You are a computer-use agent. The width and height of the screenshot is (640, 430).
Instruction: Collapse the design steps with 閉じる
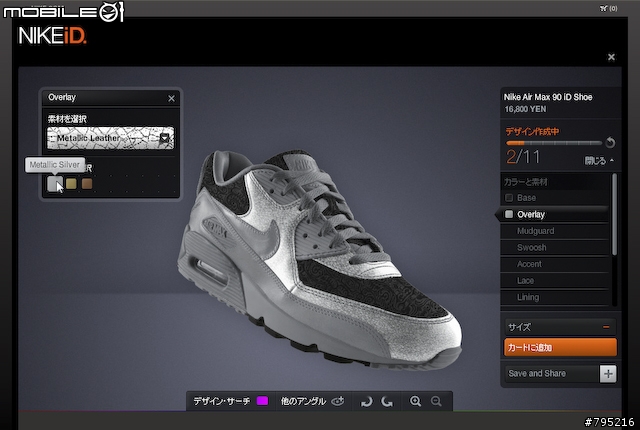point(599,161)
